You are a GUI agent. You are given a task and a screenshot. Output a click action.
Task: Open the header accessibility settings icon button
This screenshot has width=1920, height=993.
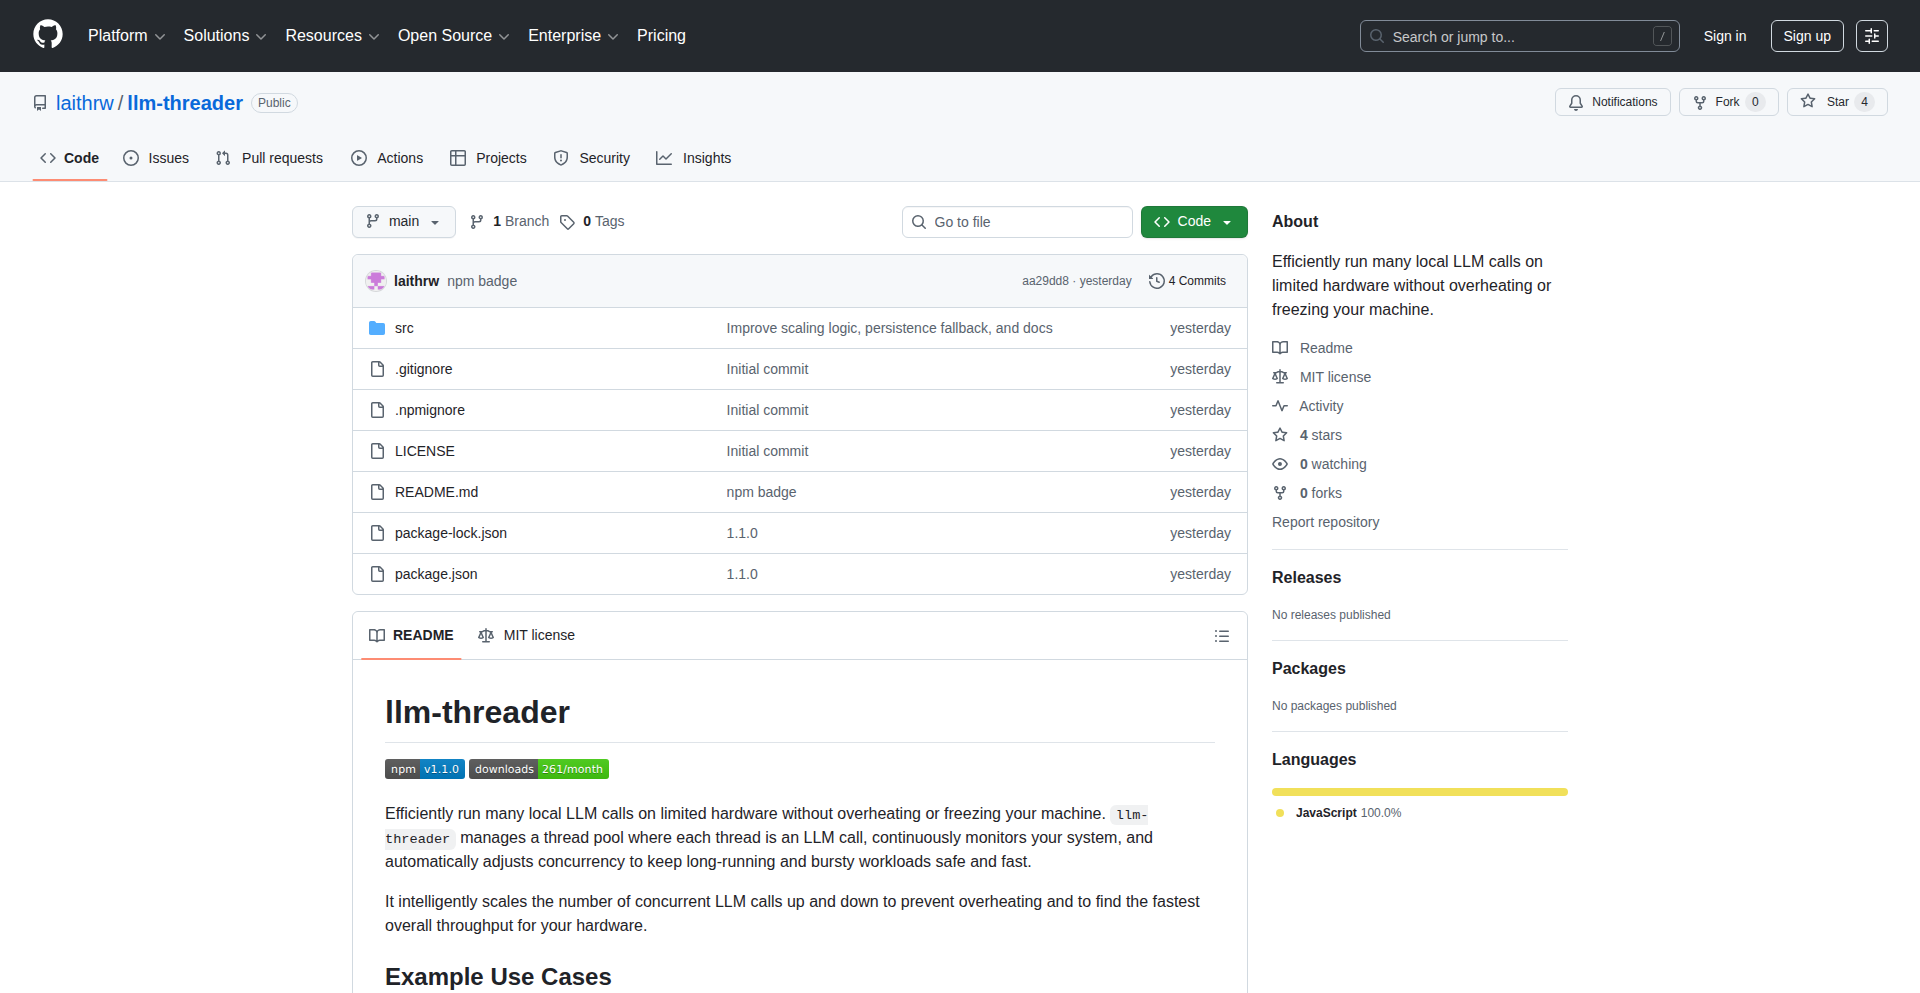point(1871,36)
